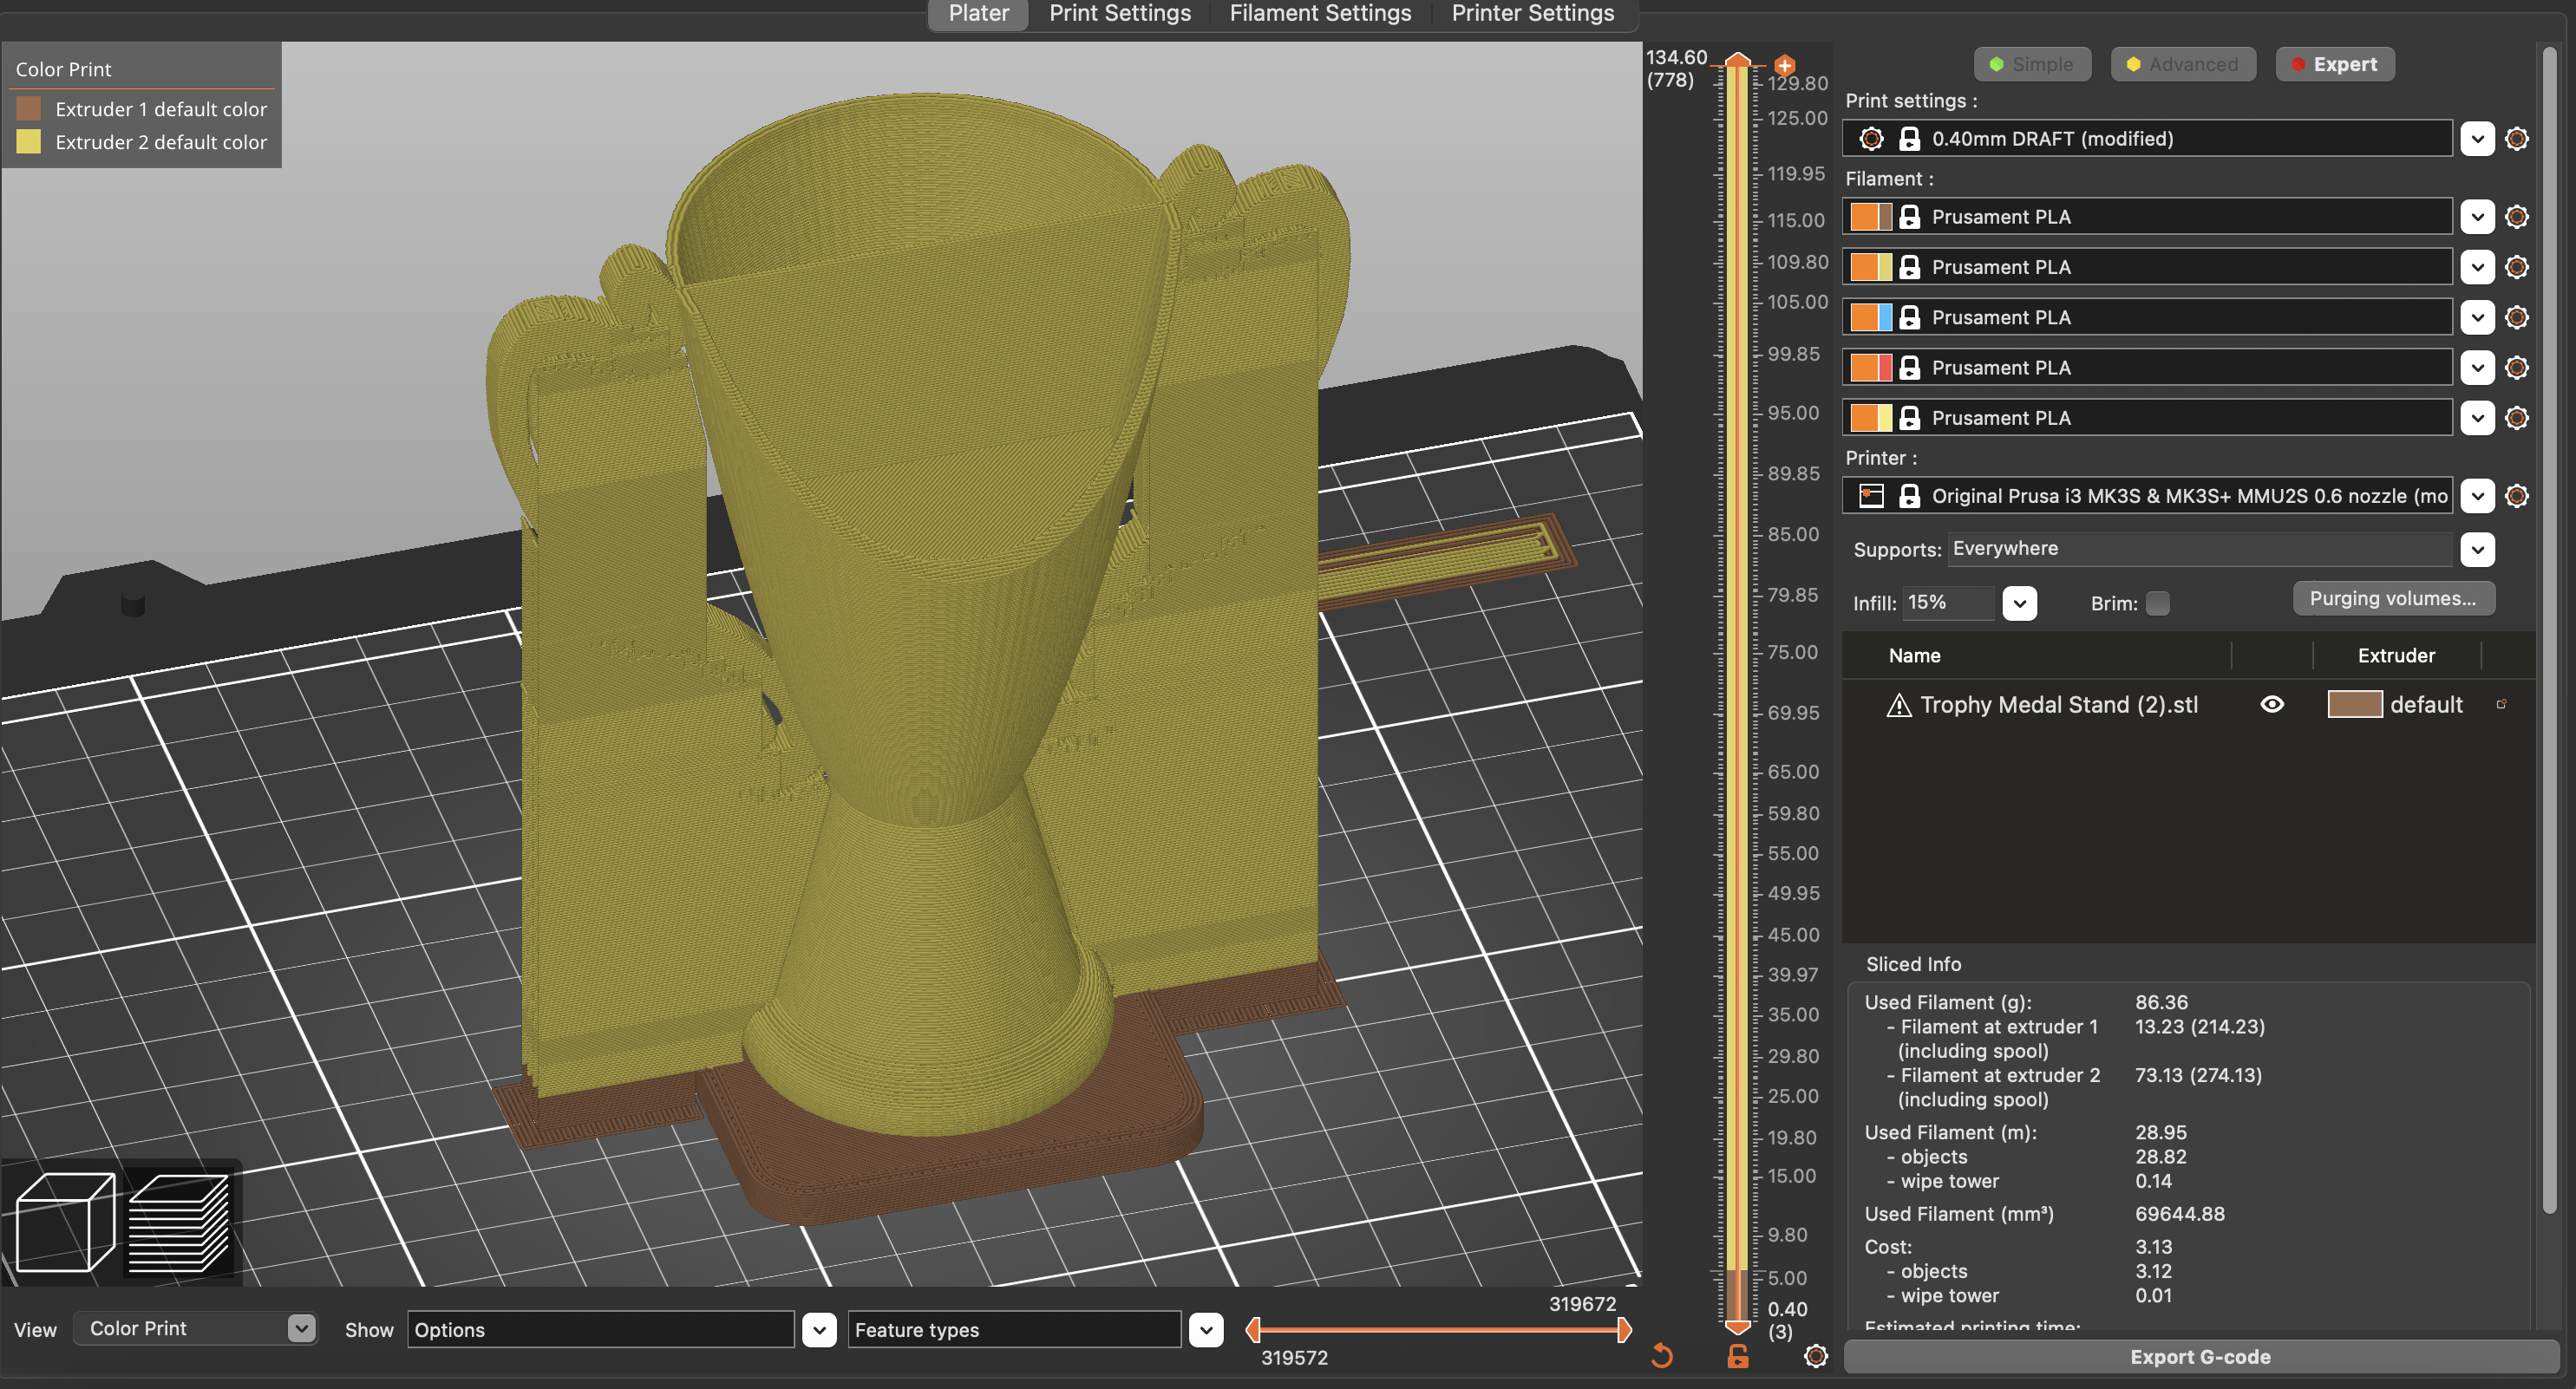
Task: Switch to the Plater tab
Action: coord(978,14)
